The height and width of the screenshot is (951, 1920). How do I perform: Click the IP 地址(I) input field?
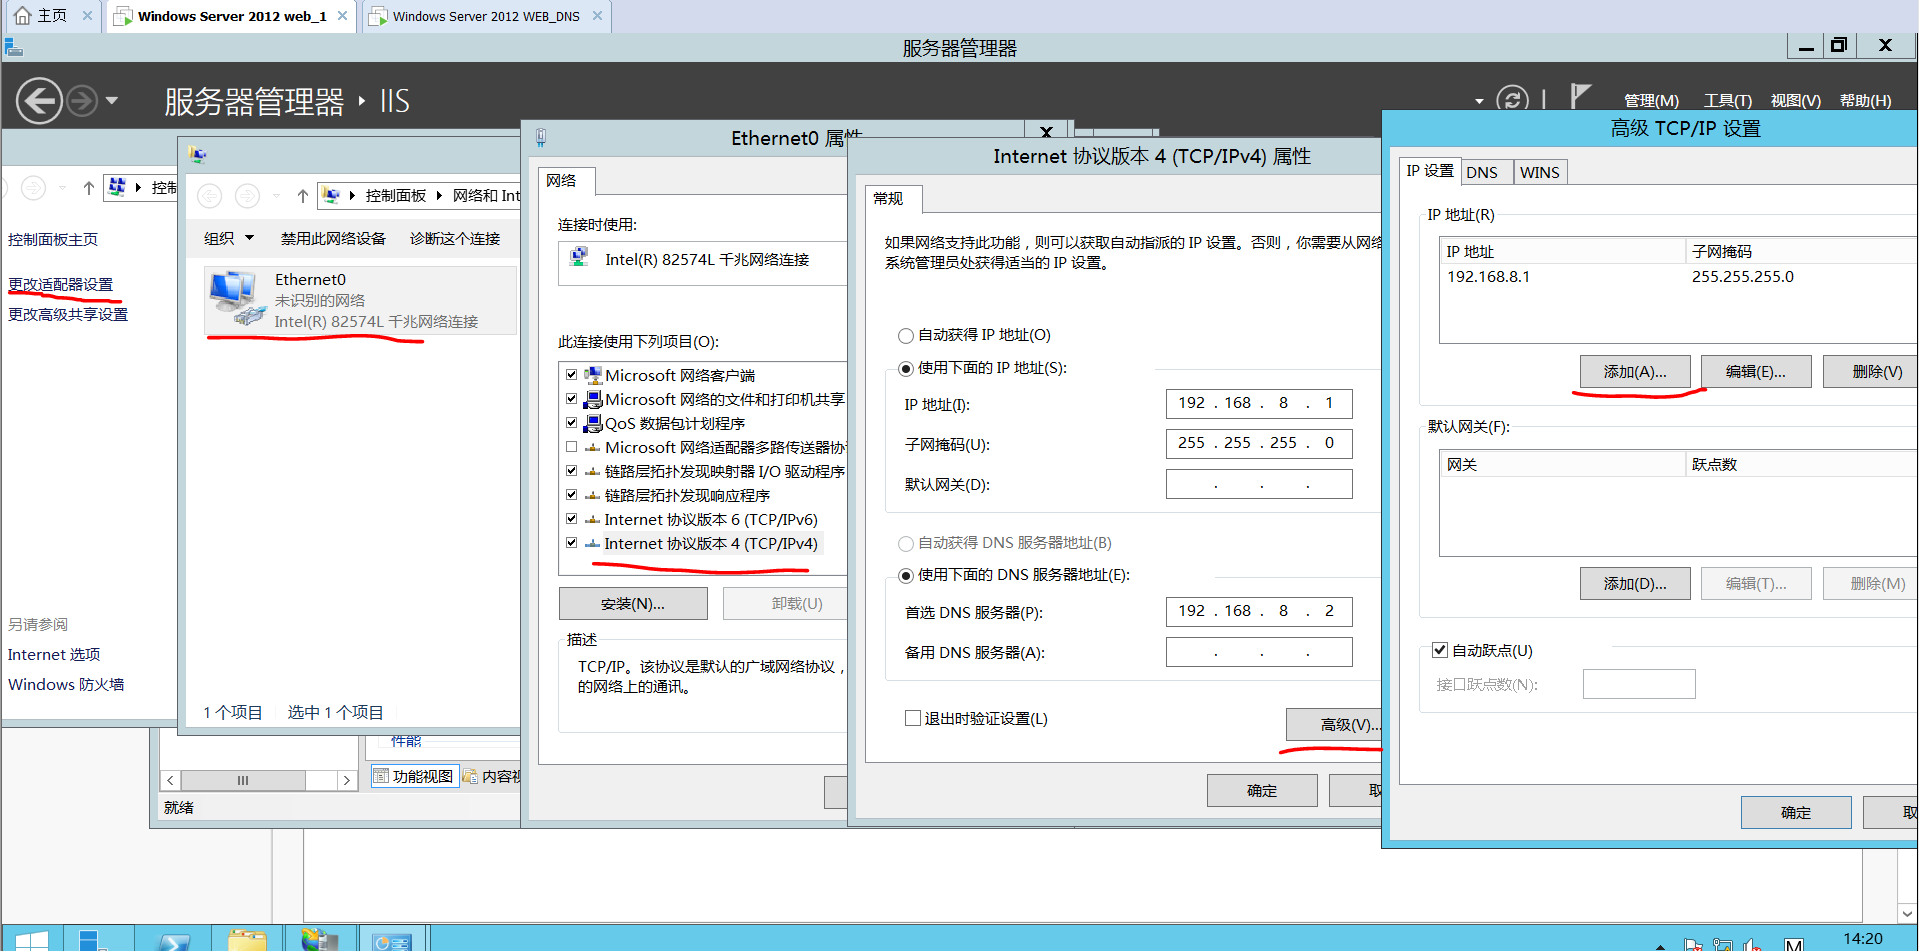click(x=1259, y=404)
